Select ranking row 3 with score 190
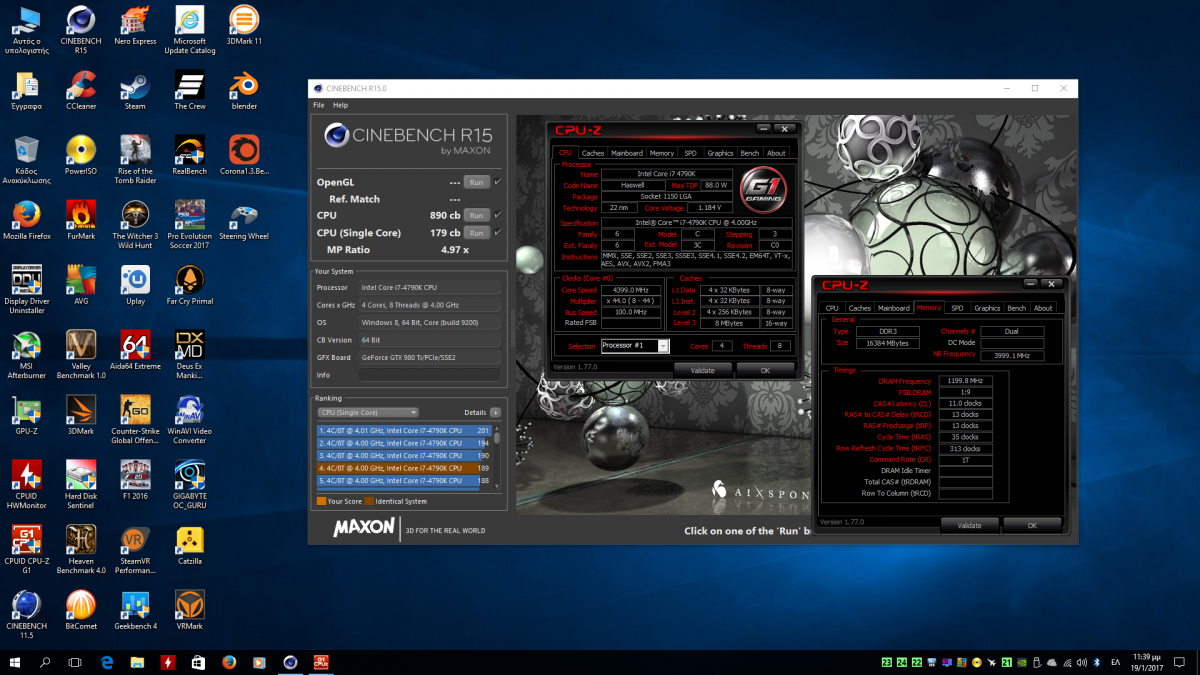Viewport: 1200px width, 675px height. pyautogui.click(x=404, y=455)
